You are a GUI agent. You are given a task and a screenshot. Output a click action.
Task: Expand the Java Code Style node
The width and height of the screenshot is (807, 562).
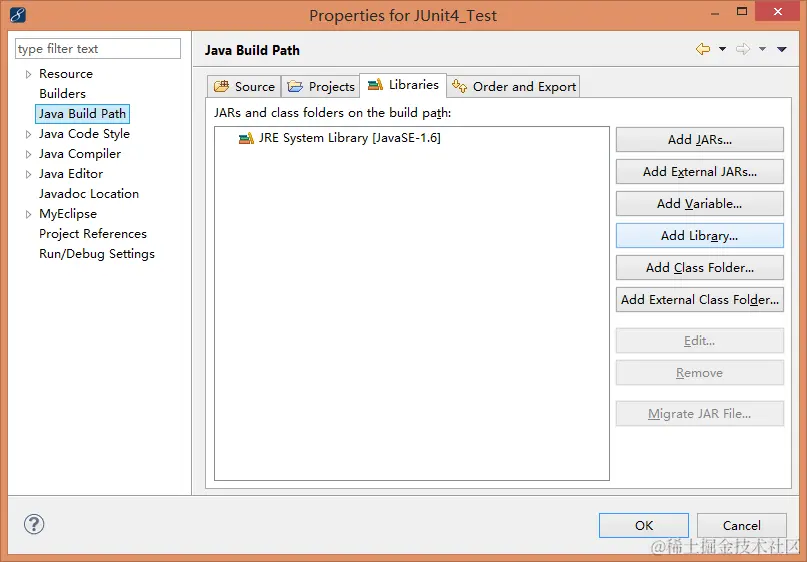(x=28, y=134)
